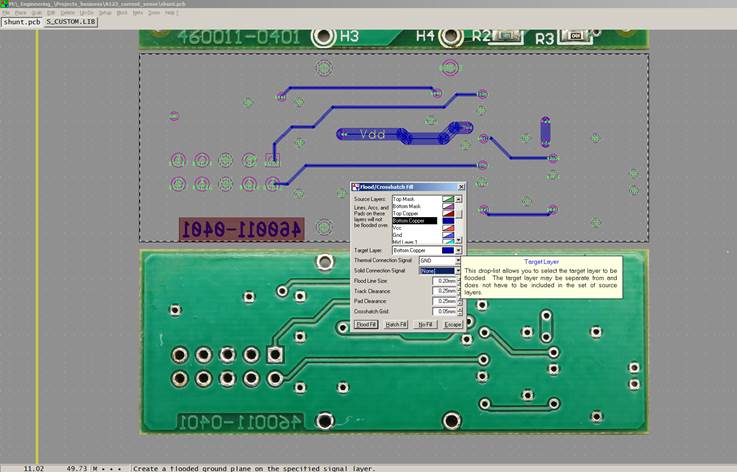
Task: Switch to the S_CUSTOM.LIB tab
Action: pos(71,21)
